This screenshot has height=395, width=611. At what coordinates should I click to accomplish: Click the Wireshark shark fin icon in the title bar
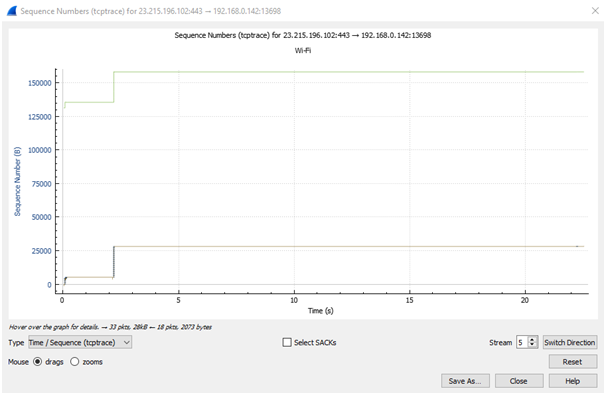tap(12, 11)
